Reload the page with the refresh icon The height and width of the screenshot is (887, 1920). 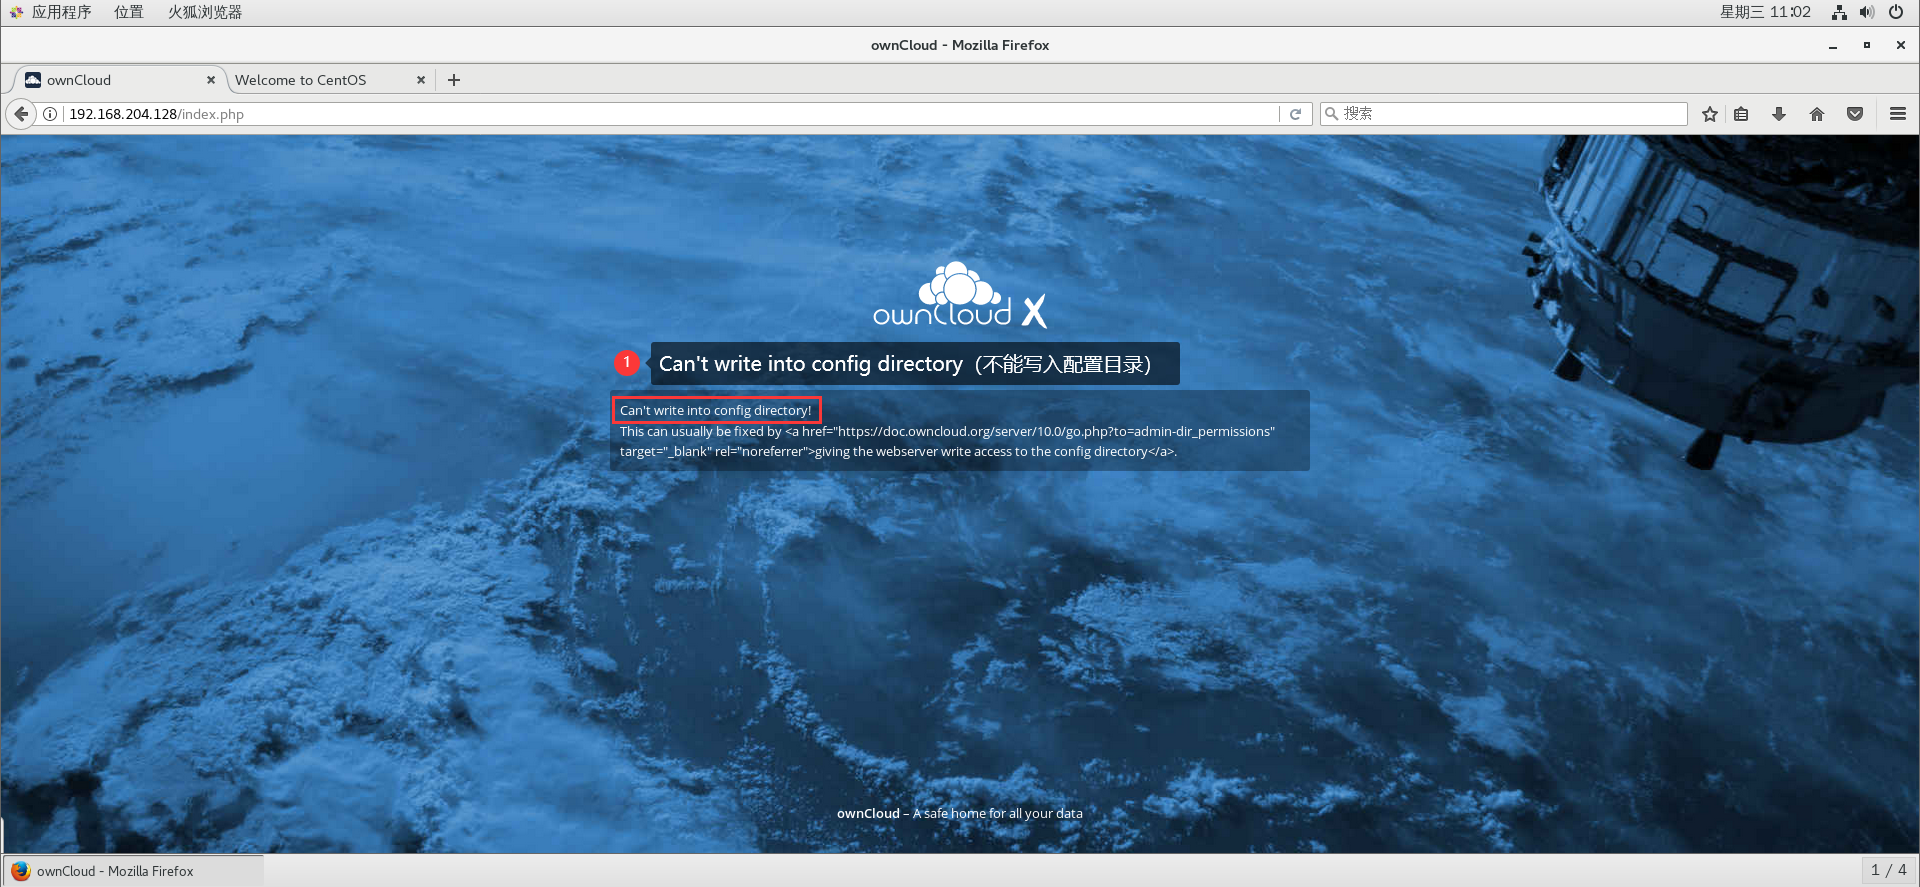point(1295,114)
